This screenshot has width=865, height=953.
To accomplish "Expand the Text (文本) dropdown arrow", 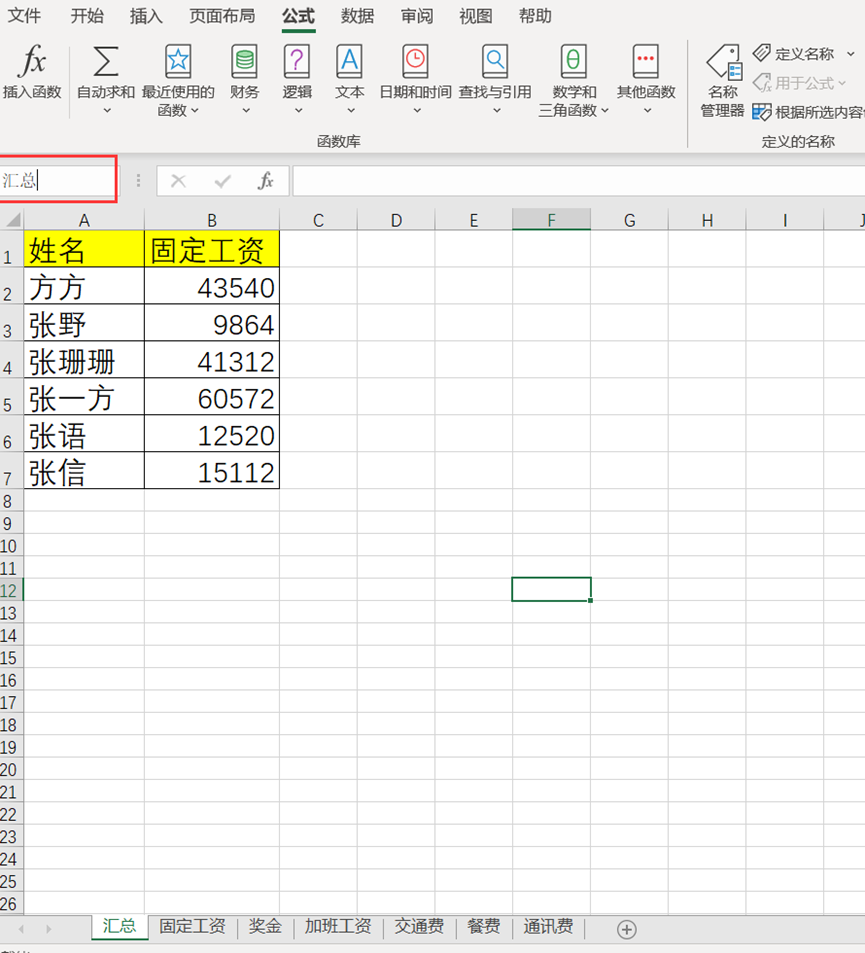I will [351, 111].
